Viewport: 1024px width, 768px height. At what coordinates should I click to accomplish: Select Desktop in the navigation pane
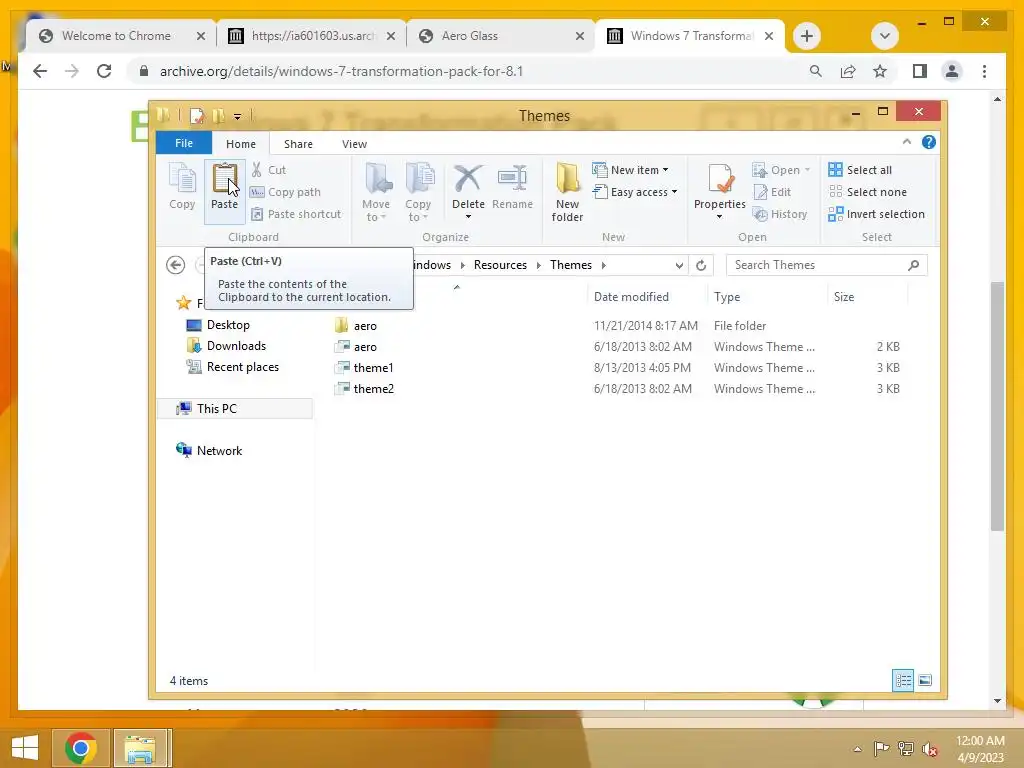click(228, 325)
